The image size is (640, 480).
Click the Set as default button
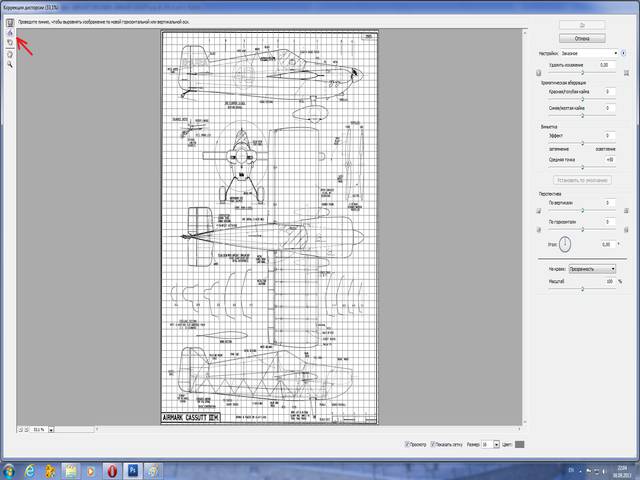581,179
